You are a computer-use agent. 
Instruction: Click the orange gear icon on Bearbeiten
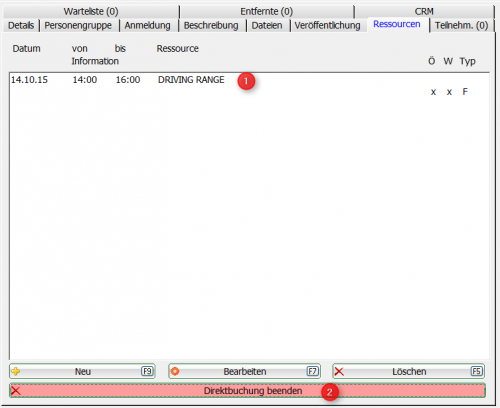pyautogui.click(x=175, y=371)
